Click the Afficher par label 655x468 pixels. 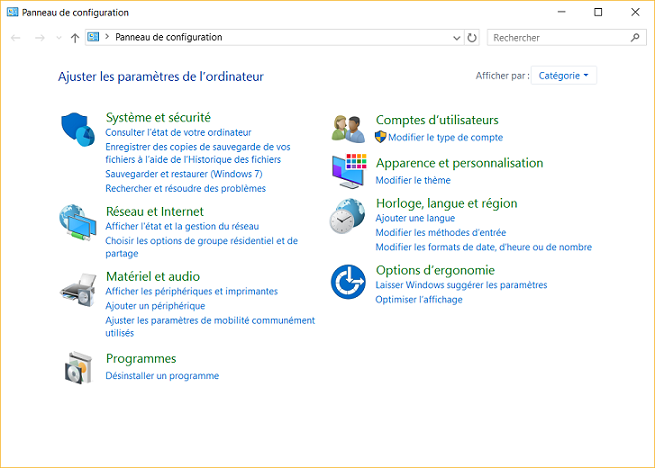(x=503, y=76)
